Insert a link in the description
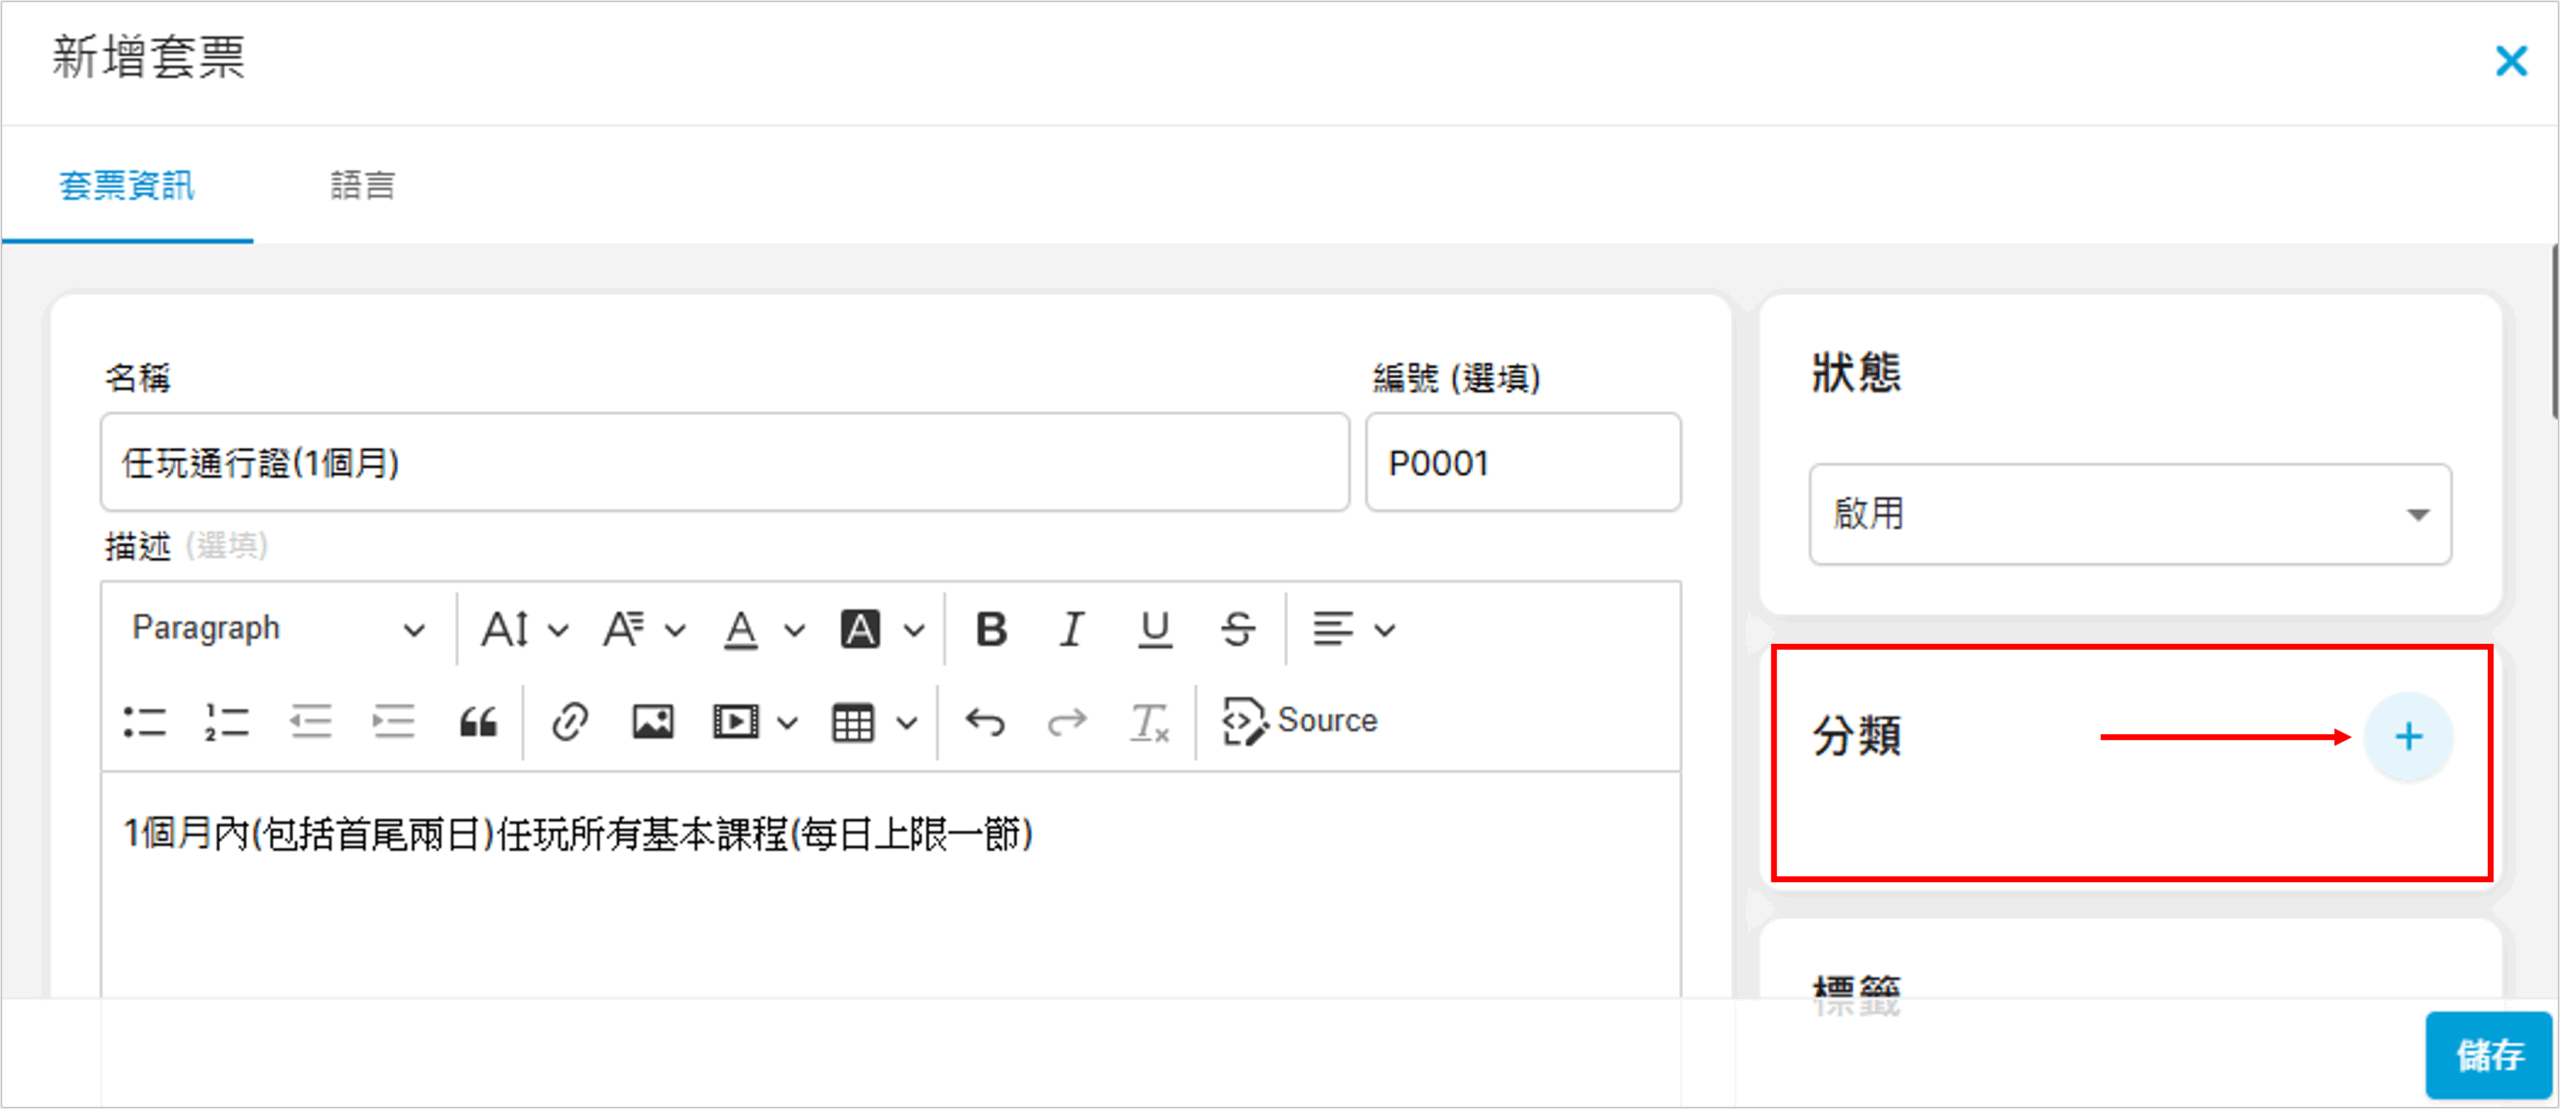 570,721
